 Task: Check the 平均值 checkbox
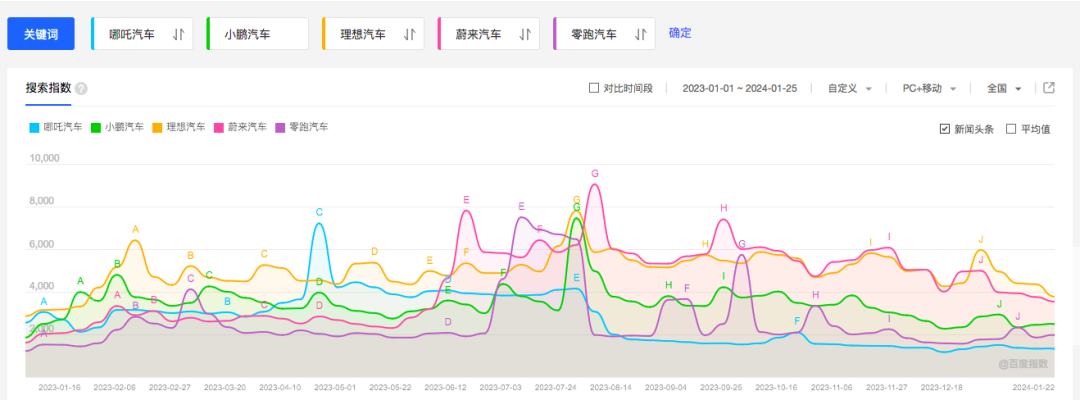pos(1011,129)
